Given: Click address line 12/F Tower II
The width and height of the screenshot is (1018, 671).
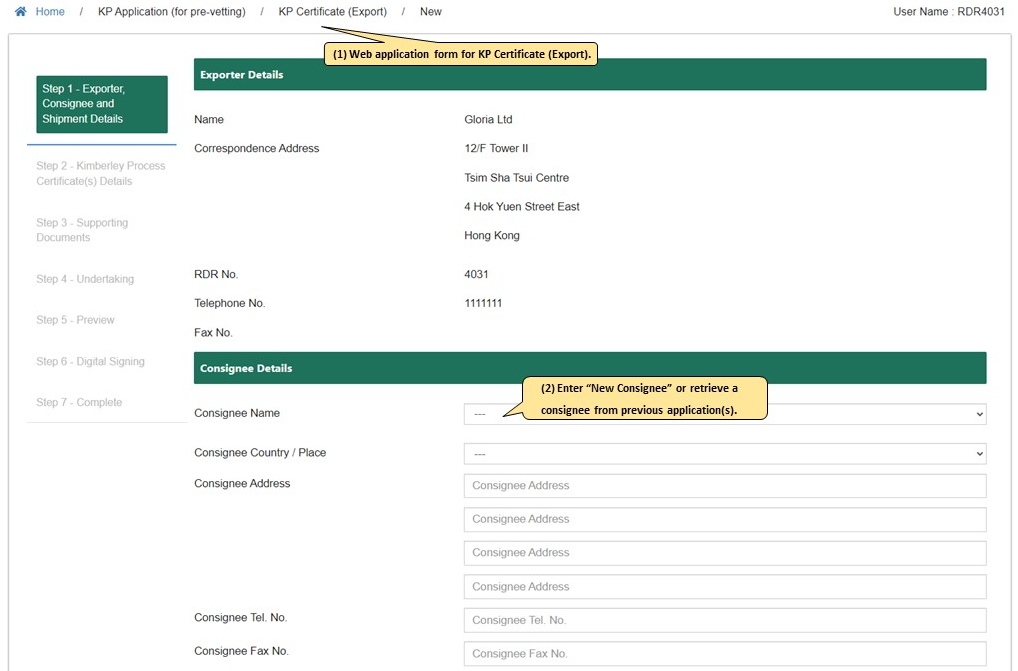Looking at the screenshot, I should pos(496,148).
